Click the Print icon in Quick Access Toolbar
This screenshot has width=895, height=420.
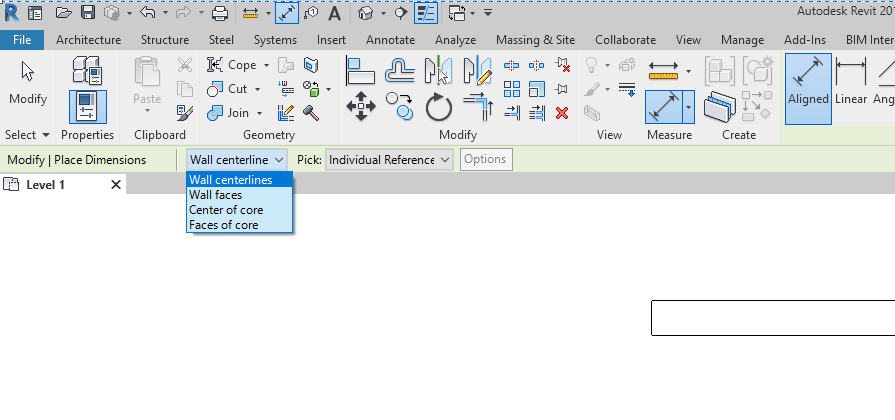point(220,13)
